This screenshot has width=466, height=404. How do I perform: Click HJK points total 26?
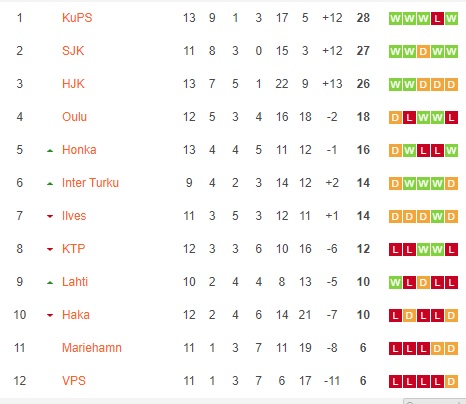click(363, 84)
